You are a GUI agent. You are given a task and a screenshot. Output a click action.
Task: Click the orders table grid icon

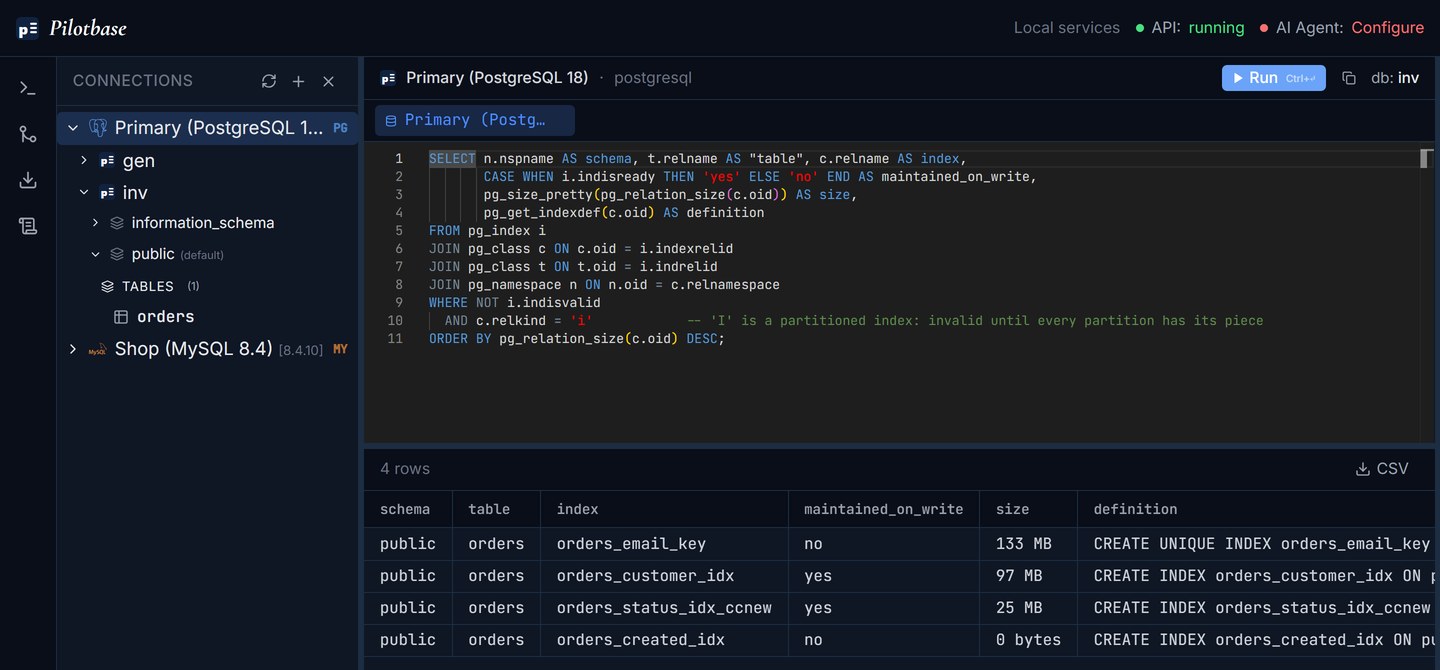[x=121, y=317]
